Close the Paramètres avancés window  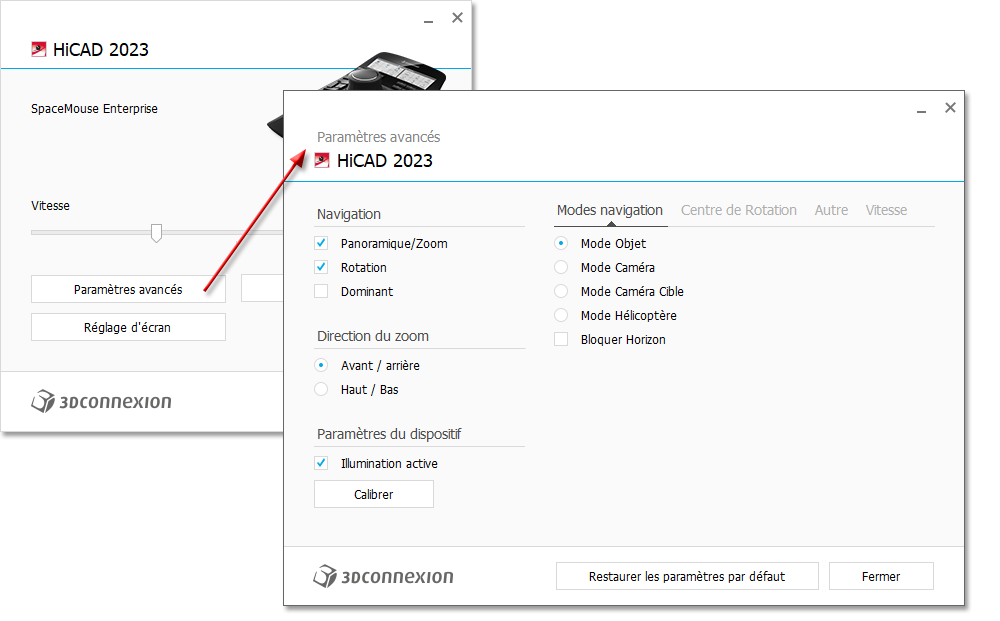coord(950,108)
